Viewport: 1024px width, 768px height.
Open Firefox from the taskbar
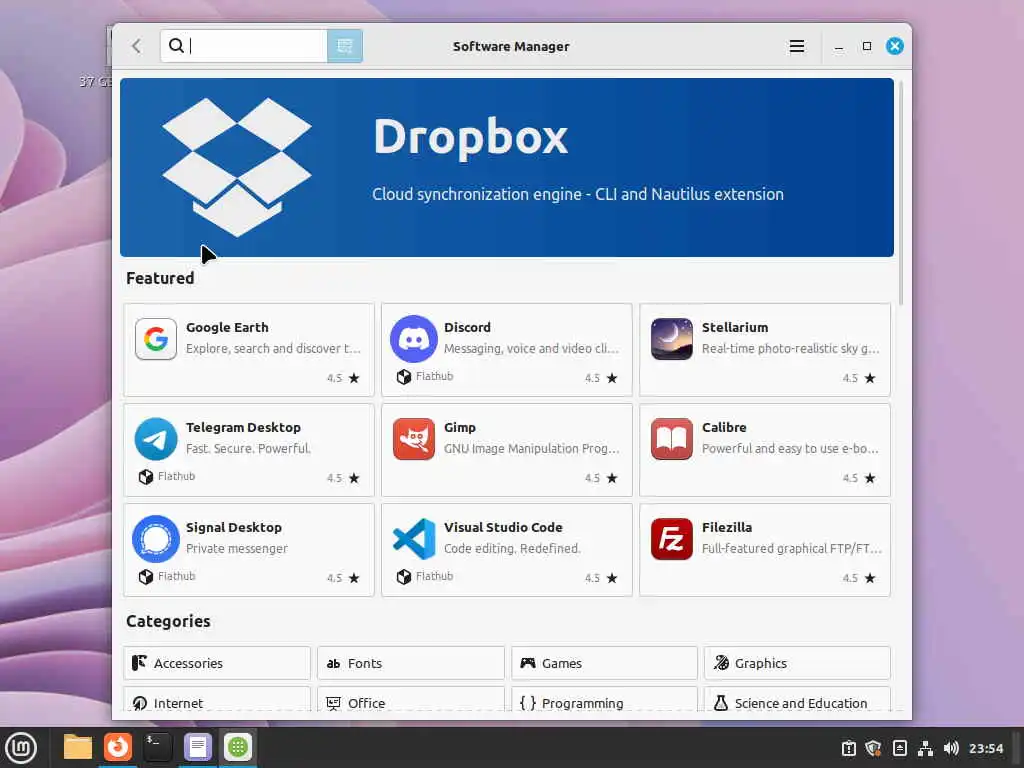(118, 747)
